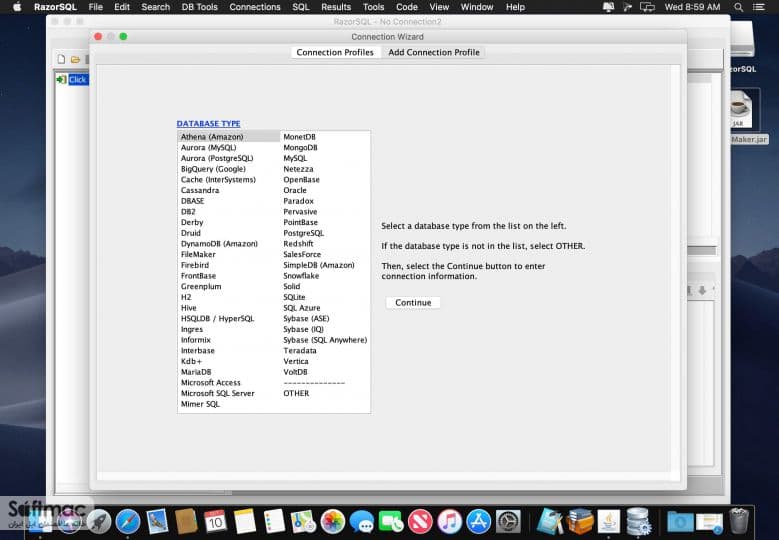
Task: Open the Mail stamp icon in the dock
Action: pos(157,522)
